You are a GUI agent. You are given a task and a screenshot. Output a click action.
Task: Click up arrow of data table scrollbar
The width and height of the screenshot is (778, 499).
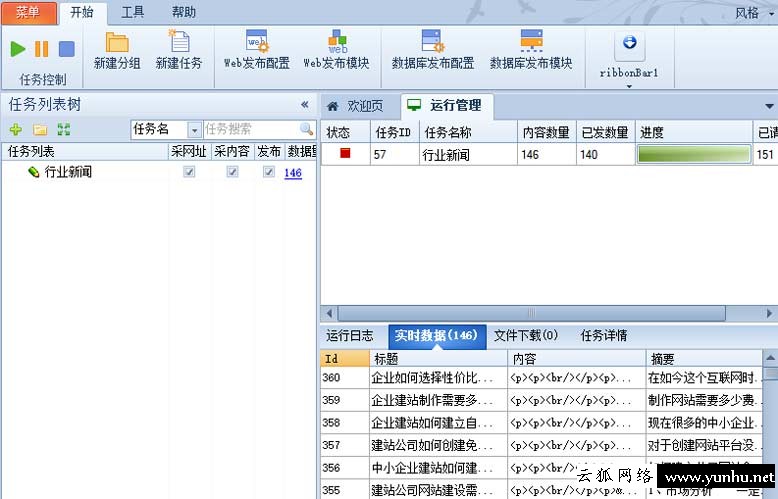pos(770,358)
